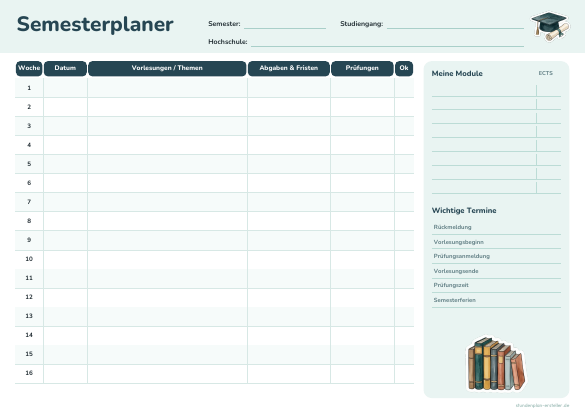
Task: Click the Prüfungszeit date line
Action: click(x=496, y=286)
